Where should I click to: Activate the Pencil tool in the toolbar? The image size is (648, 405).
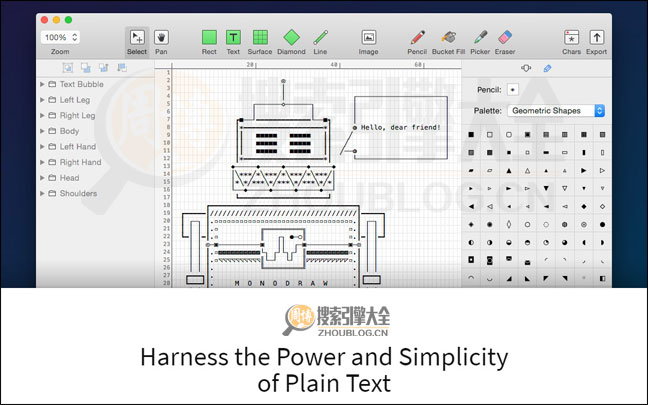click(417, 42)
